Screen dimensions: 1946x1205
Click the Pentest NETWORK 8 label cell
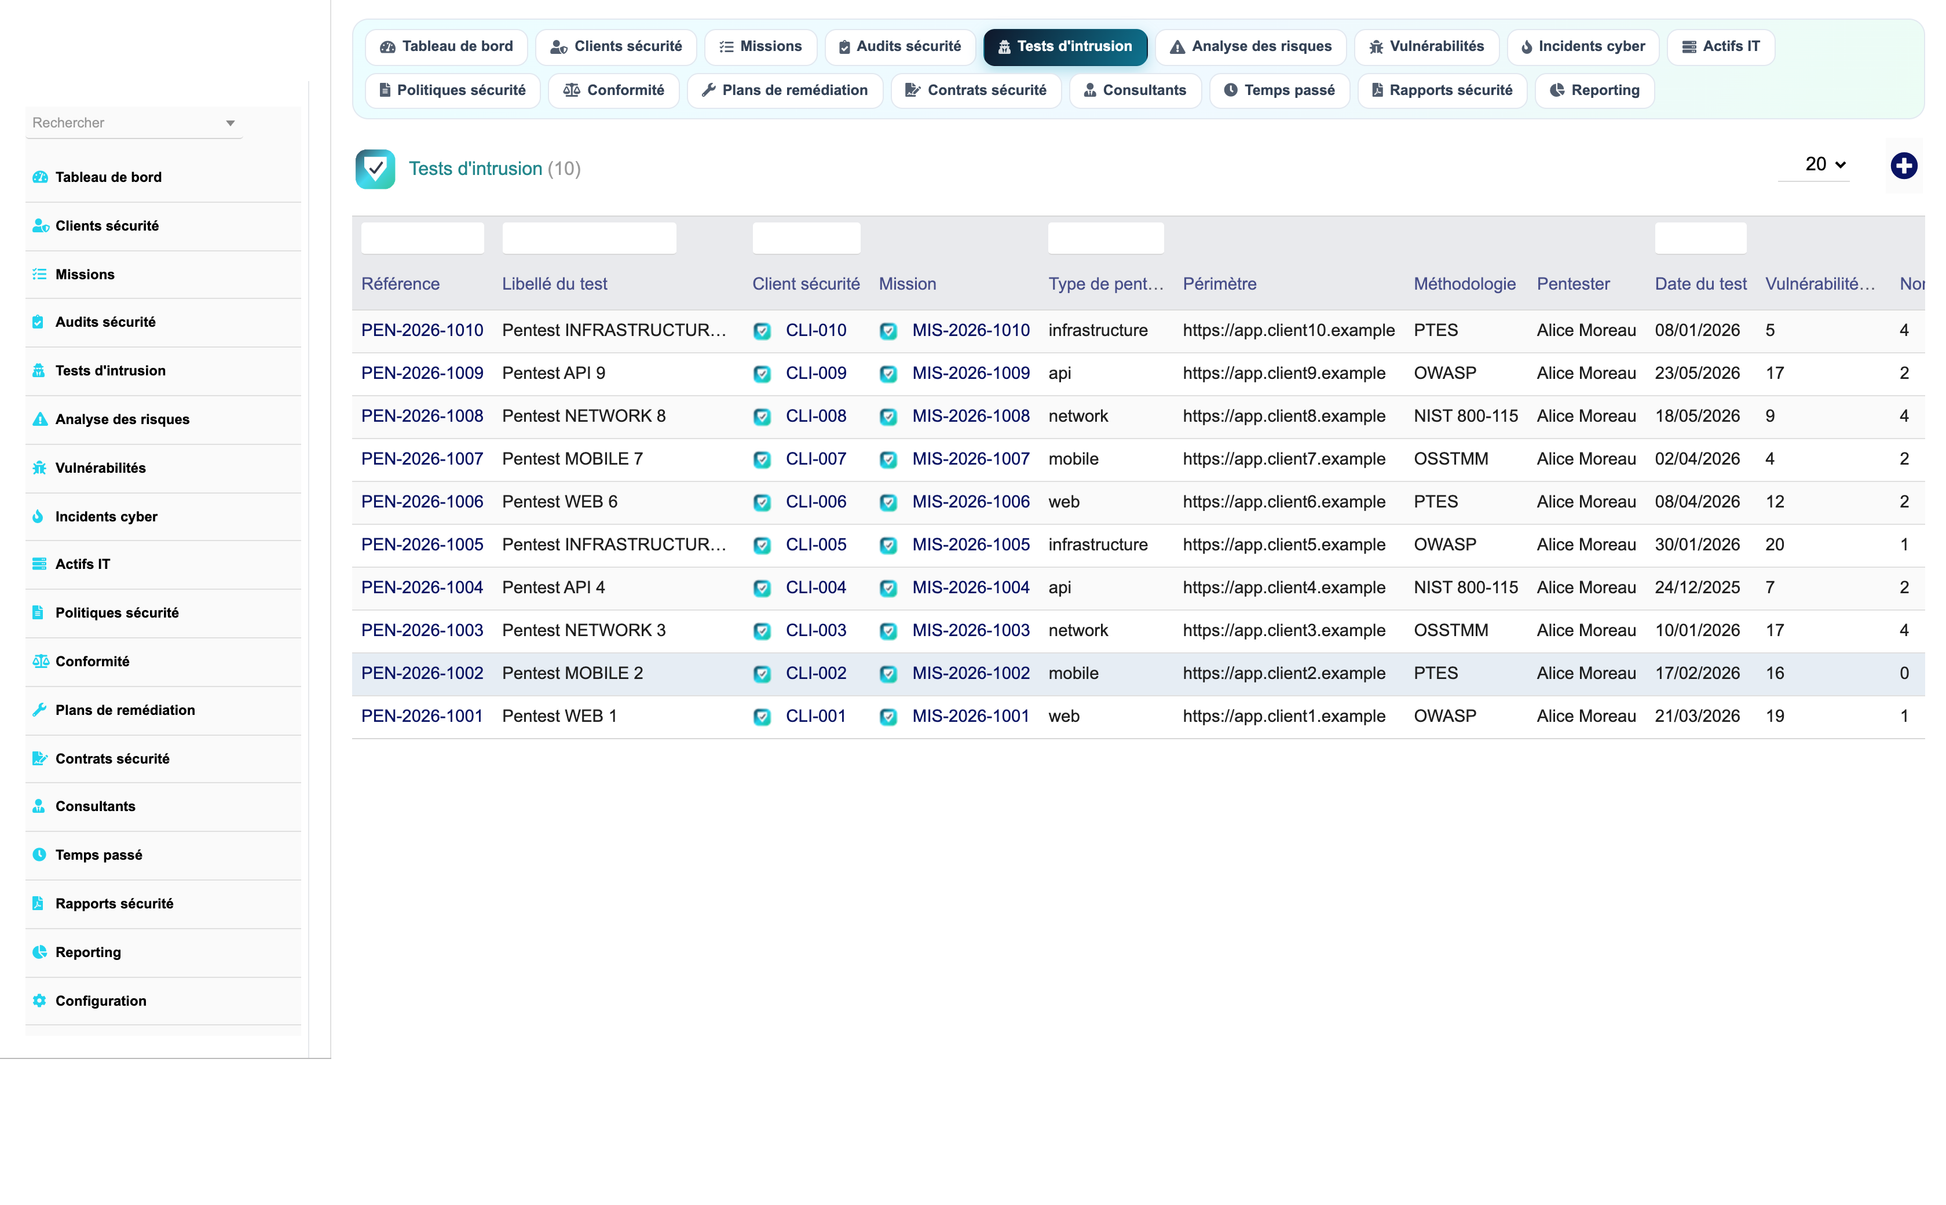(584, 416)
